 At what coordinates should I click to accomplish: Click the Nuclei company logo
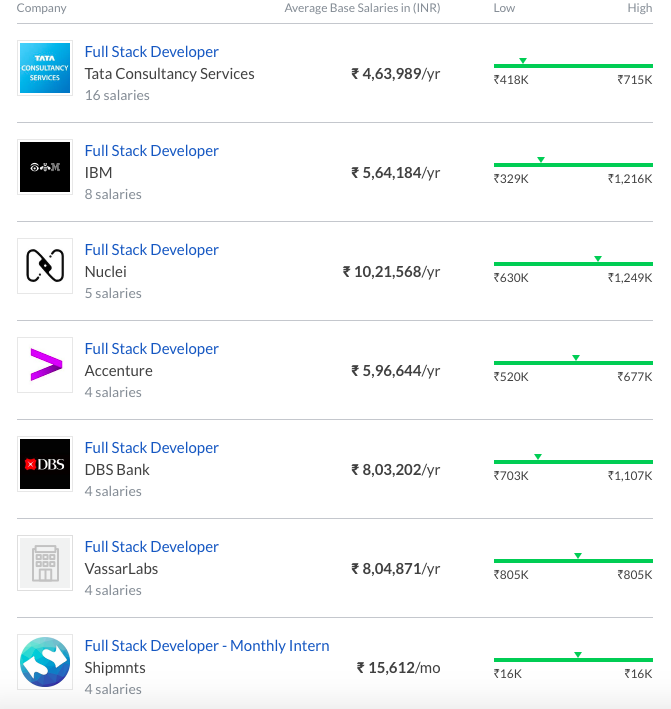[45, 266]
